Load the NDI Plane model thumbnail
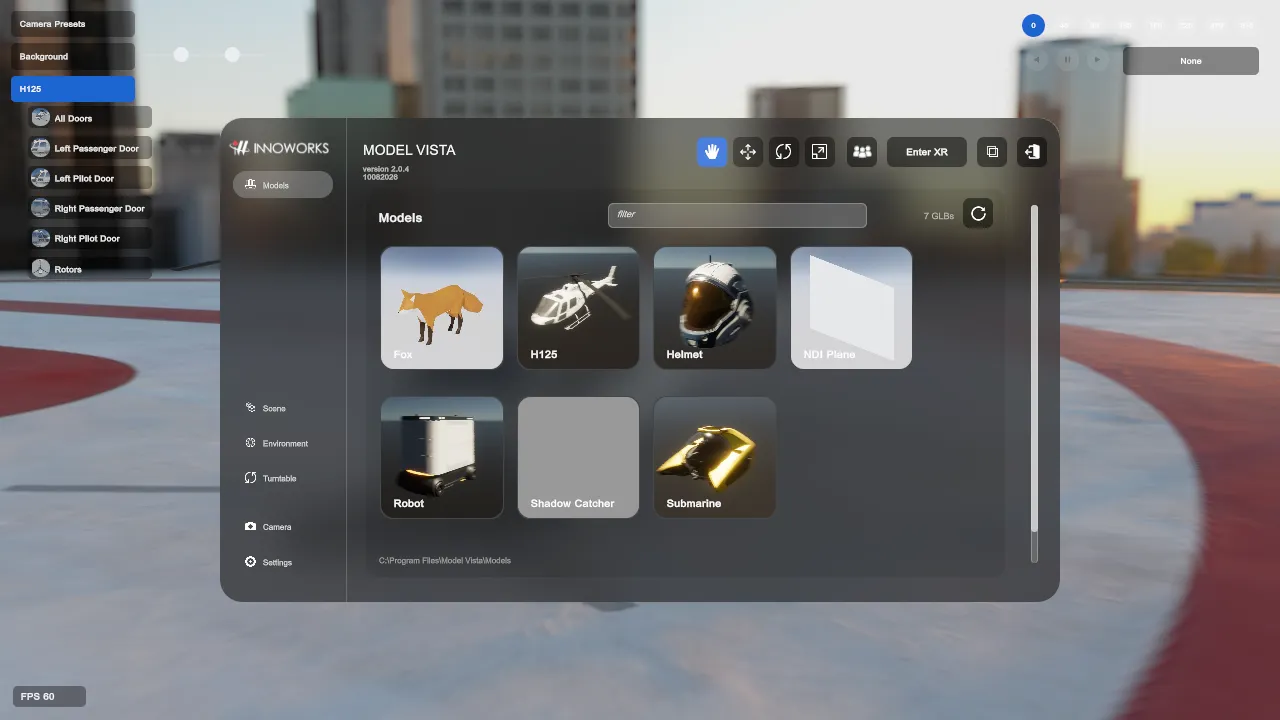The height and width of the screenshot is (720, 1280). [851, 308]
